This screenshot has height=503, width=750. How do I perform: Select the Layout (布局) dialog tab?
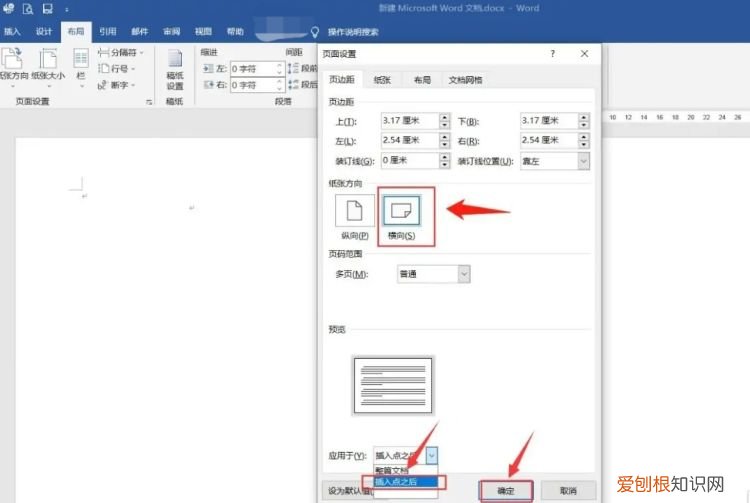tap(422, 80)
